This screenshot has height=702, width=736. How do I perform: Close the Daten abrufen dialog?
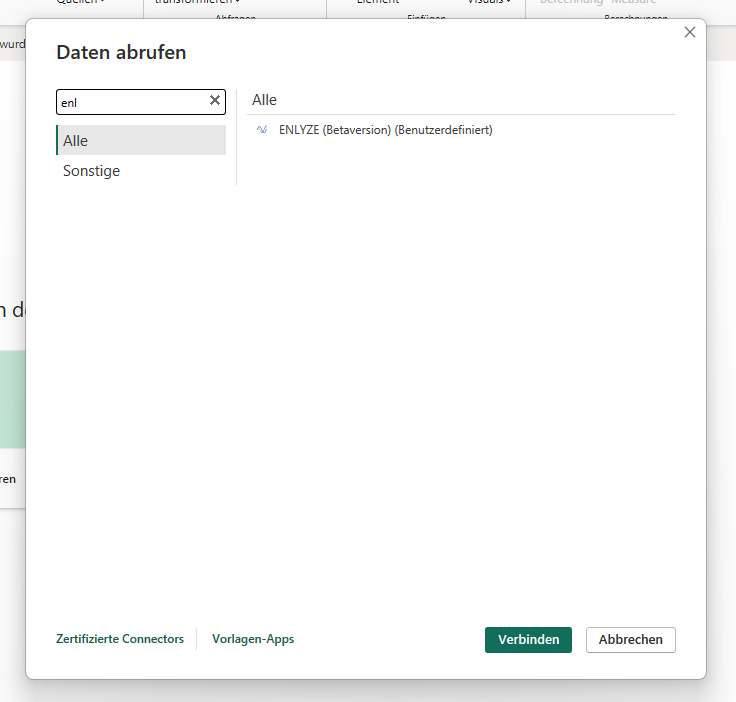[689, 33]
